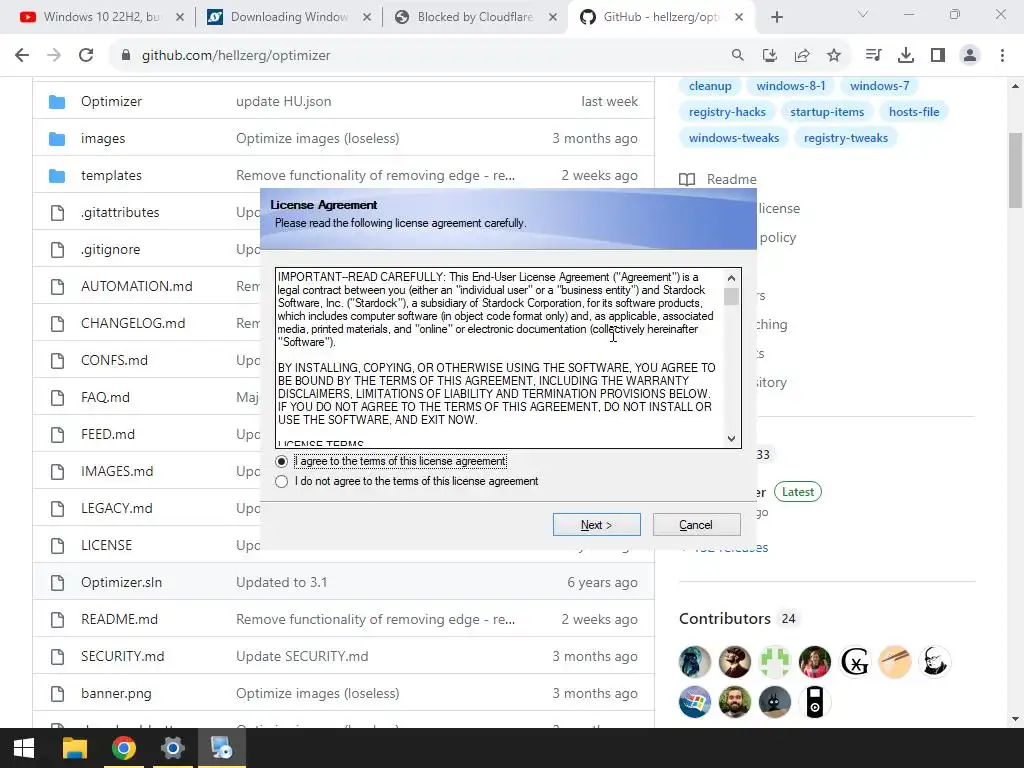Open the Chrome downloads icon
The image size is (1024, 768).
pyautogui.click(x=906, y=56)
